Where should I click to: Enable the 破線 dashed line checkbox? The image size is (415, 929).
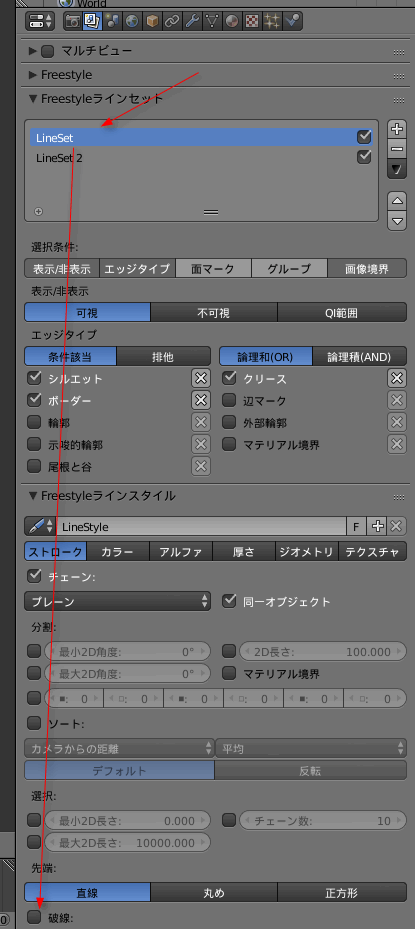[34, 917]
